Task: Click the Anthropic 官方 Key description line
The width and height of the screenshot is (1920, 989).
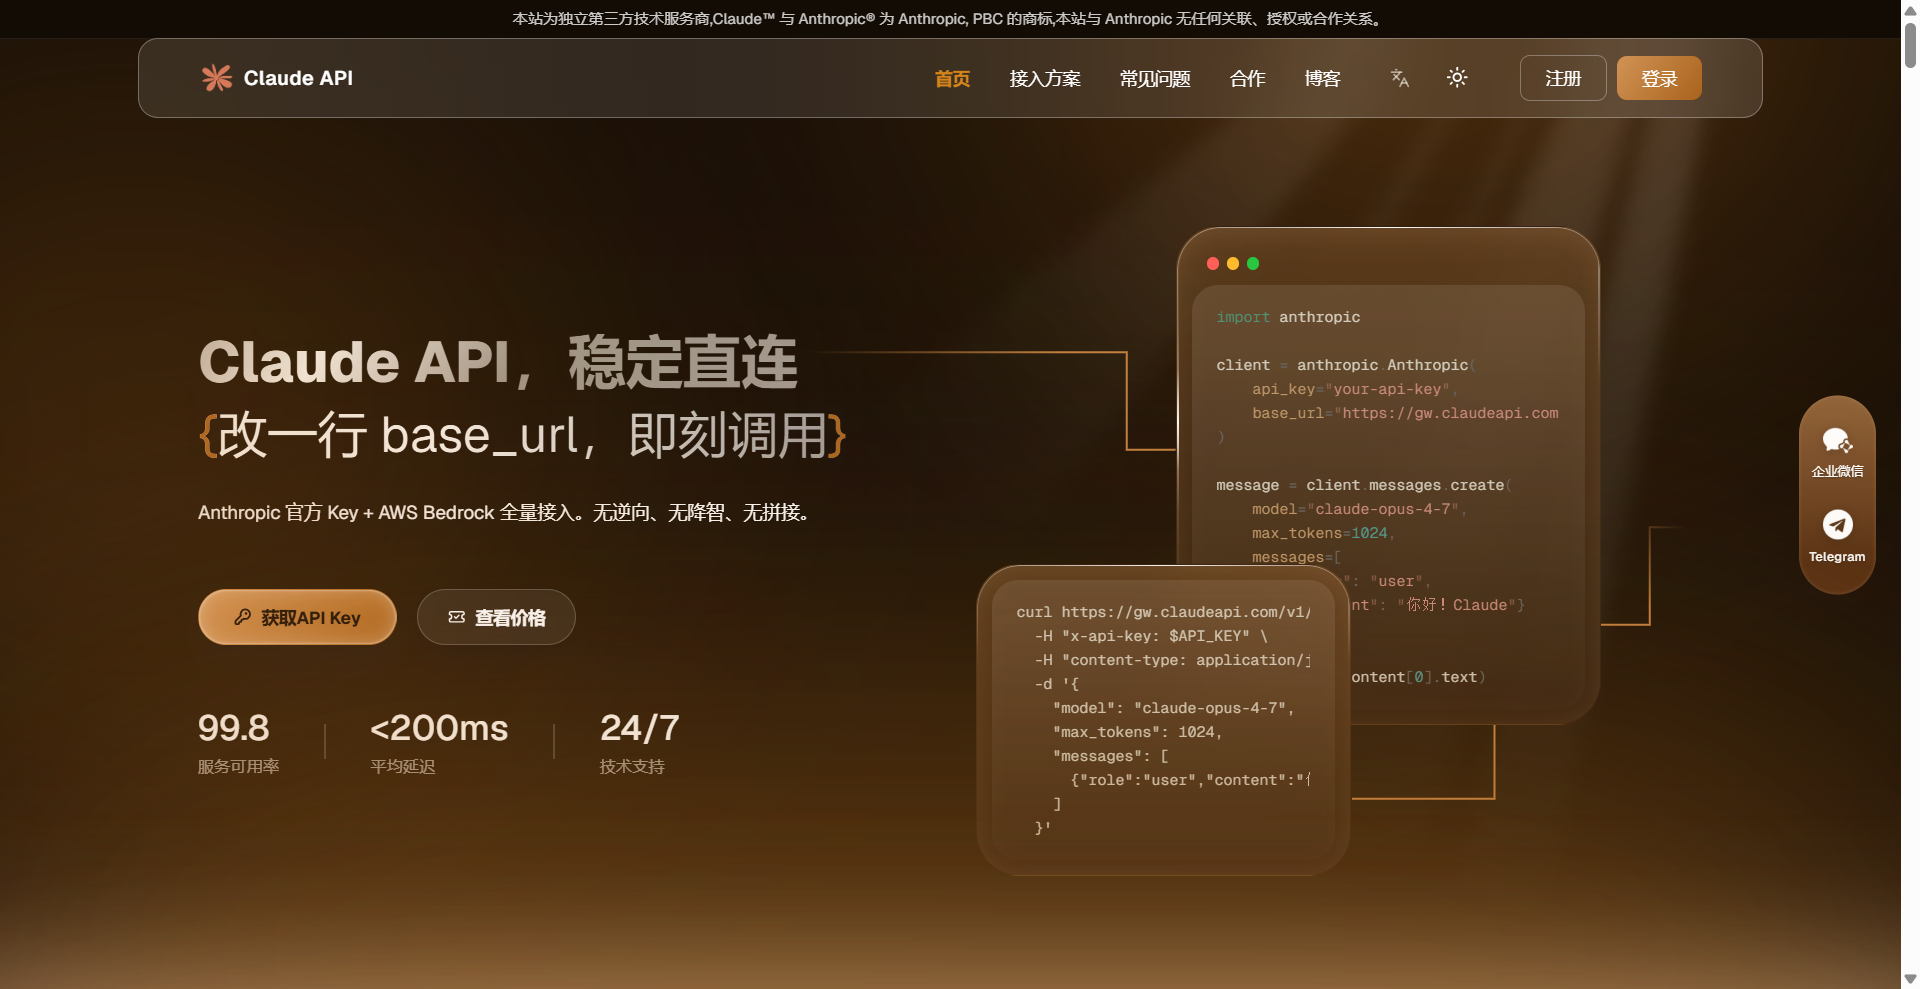Action: [x=504, y=513]
